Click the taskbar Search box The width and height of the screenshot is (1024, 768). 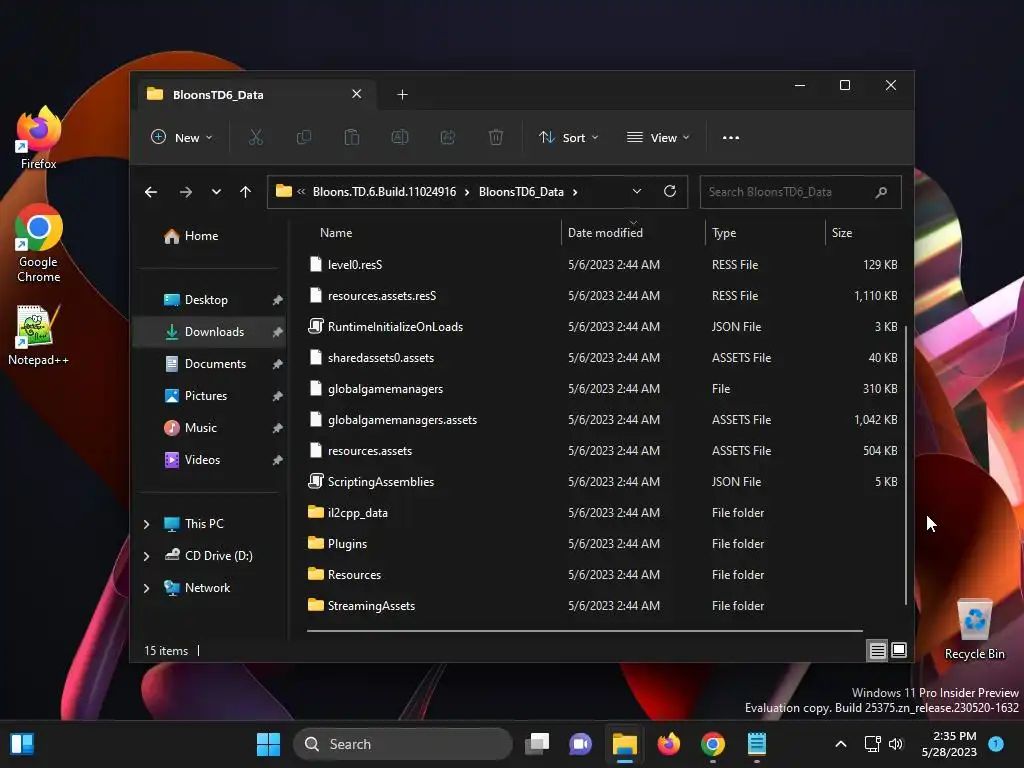(x=403, y=744)
